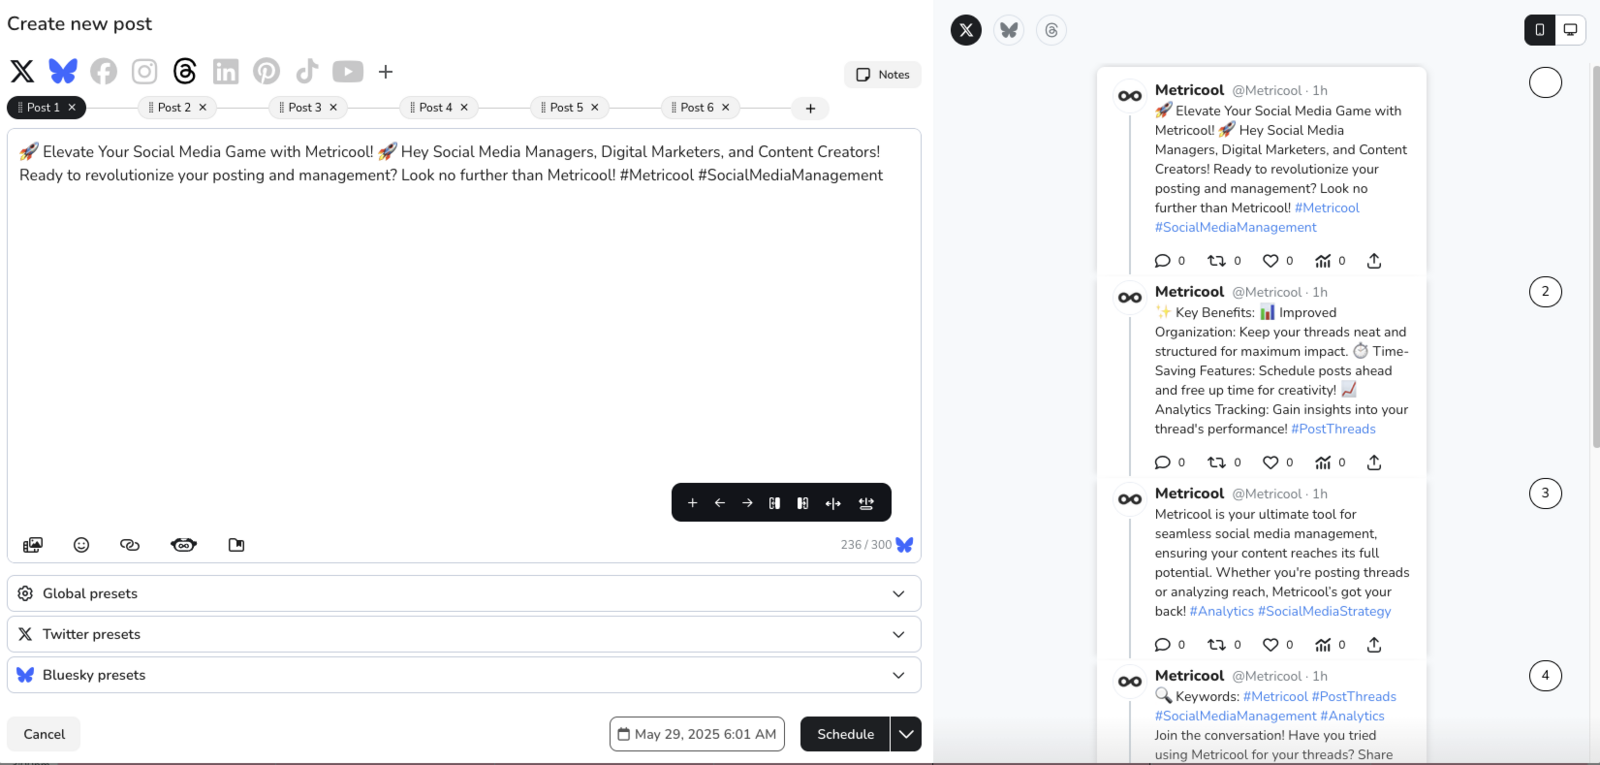The height and width of the screenshot is (765, 1600).
Task: Click the Cancel button
Action: (44, 734)
